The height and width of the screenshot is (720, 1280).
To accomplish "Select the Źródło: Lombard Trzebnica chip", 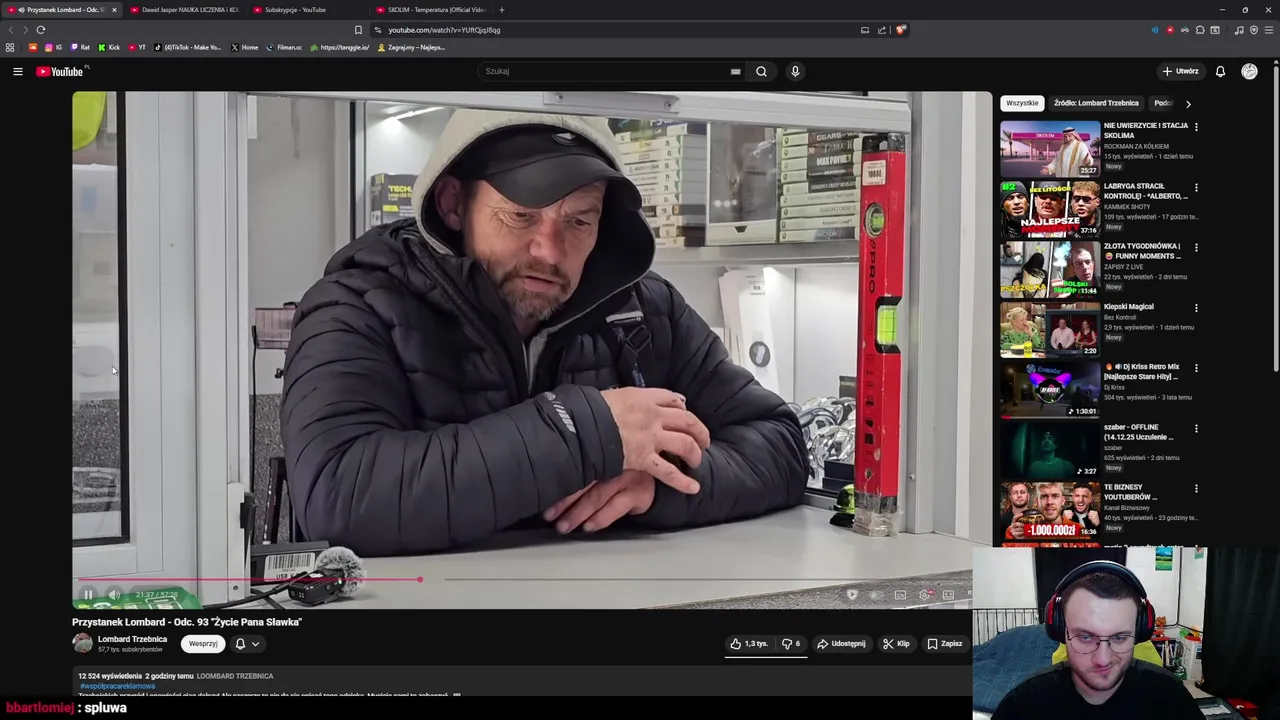I will pyautogui.click(x=1096, y=103).
